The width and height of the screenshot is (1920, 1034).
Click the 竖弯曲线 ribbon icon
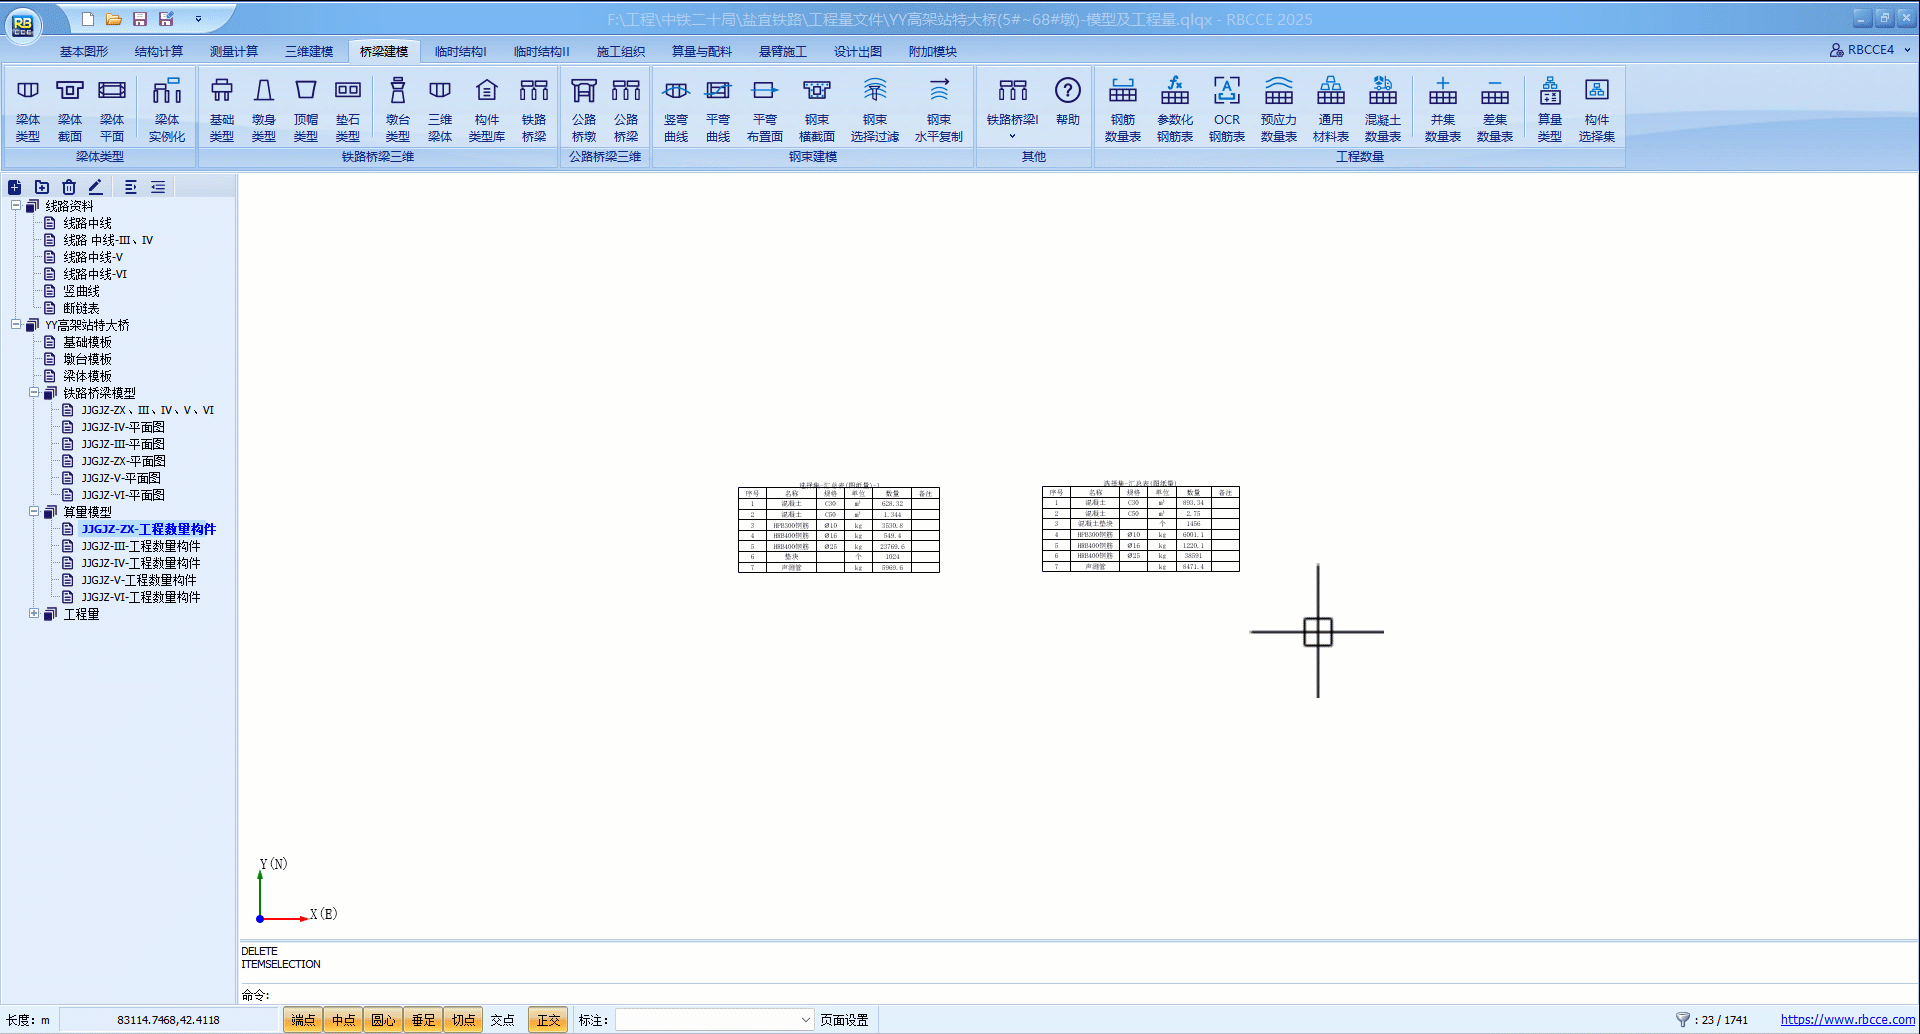pyautogui.click(x=676, y=108)
